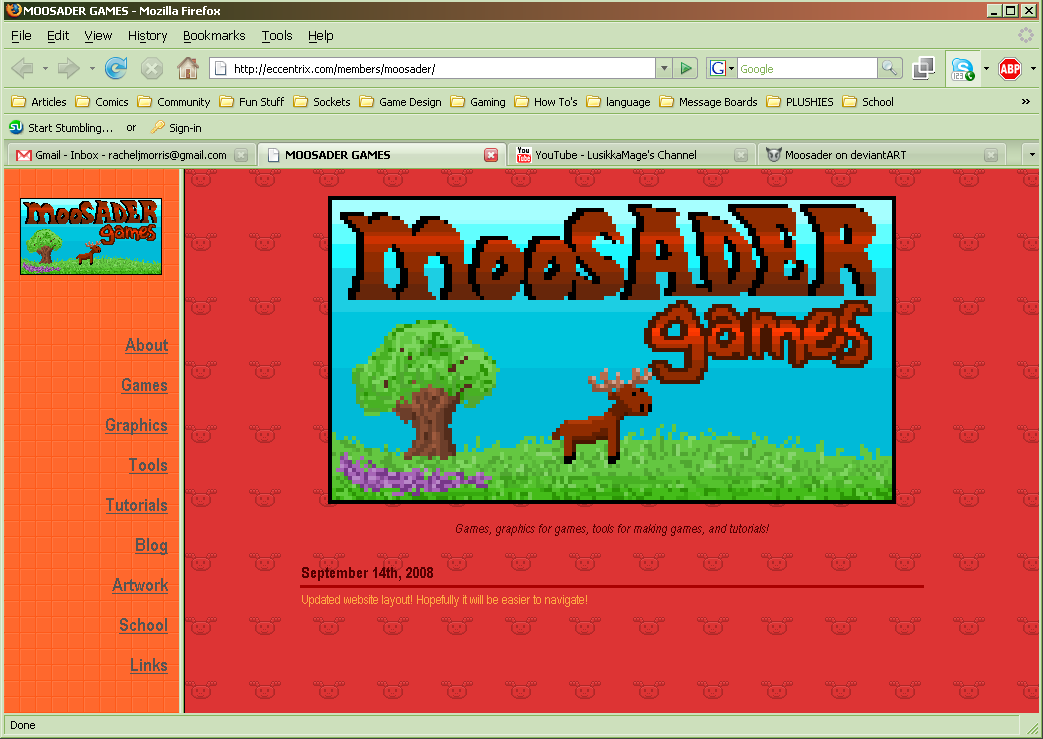Open the list all tabs dropdown
1043x739 pixels.
coord(1032,155)
